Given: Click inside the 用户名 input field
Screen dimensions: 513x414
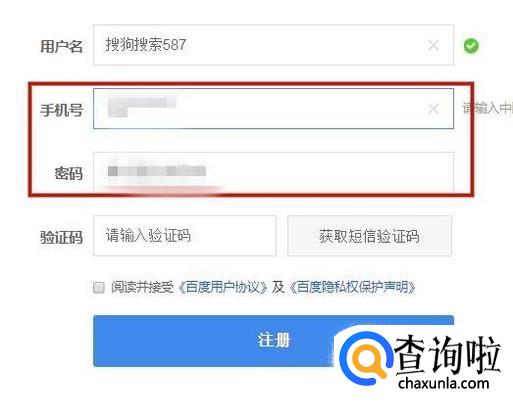Looking at the screenshot, I should click(273, 45).
